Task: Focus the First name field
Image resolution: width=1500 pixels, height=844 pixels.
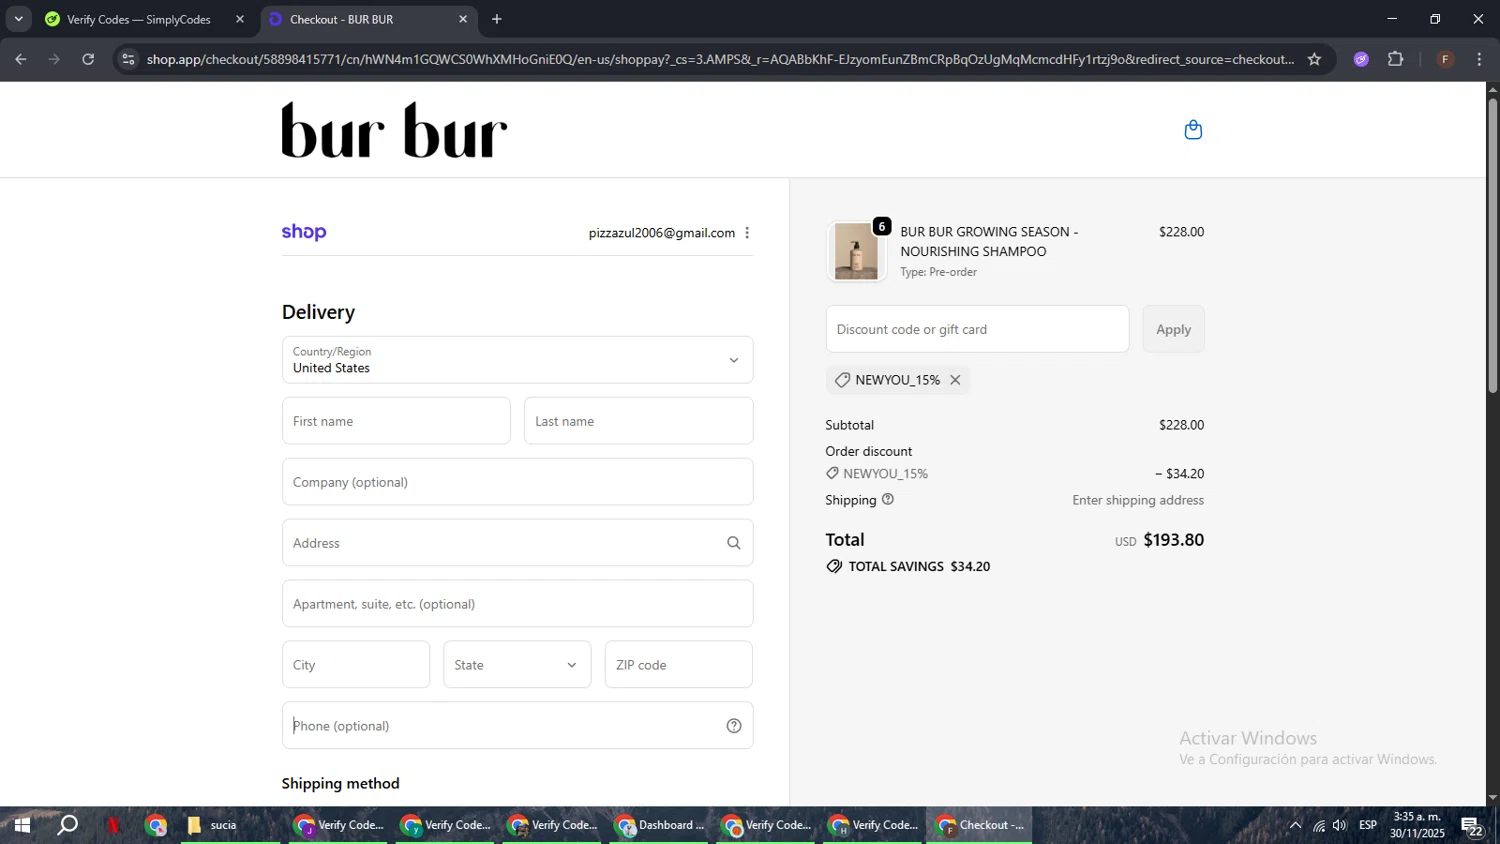Action: click(396, 421)
